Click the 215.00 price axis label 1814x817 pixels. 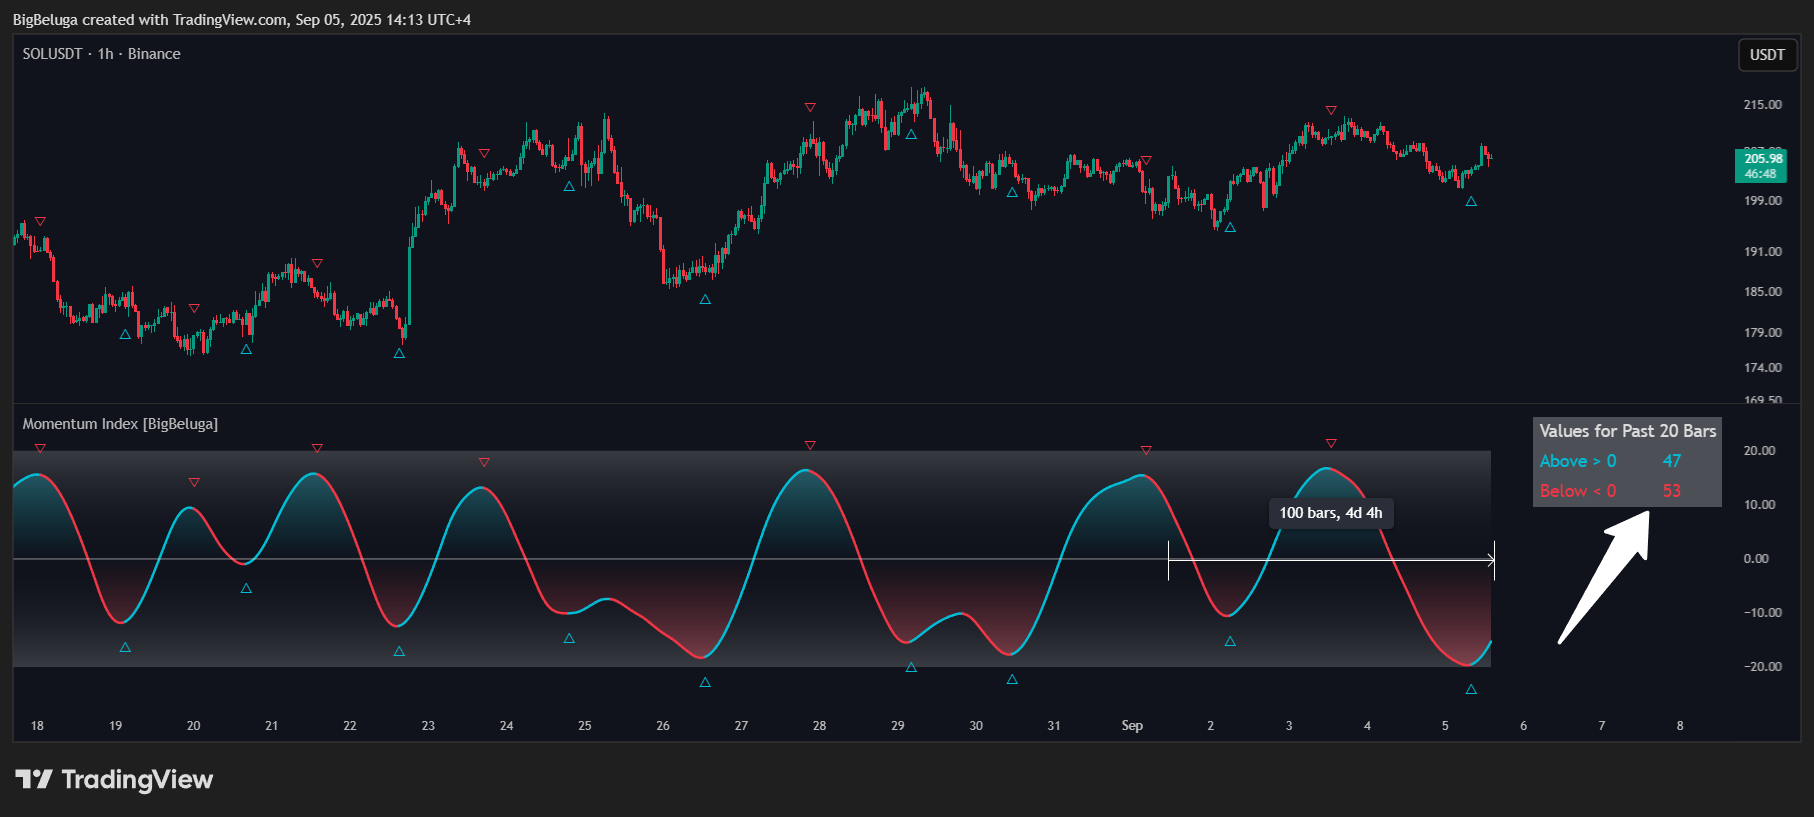[1763, 105]
